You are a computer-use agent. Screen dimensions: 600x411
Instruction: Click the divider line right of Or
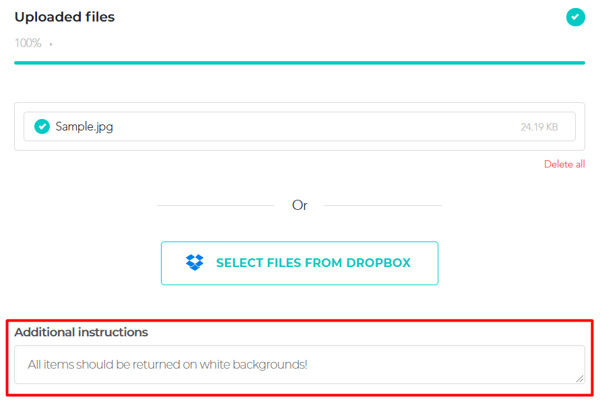[383, 206]
